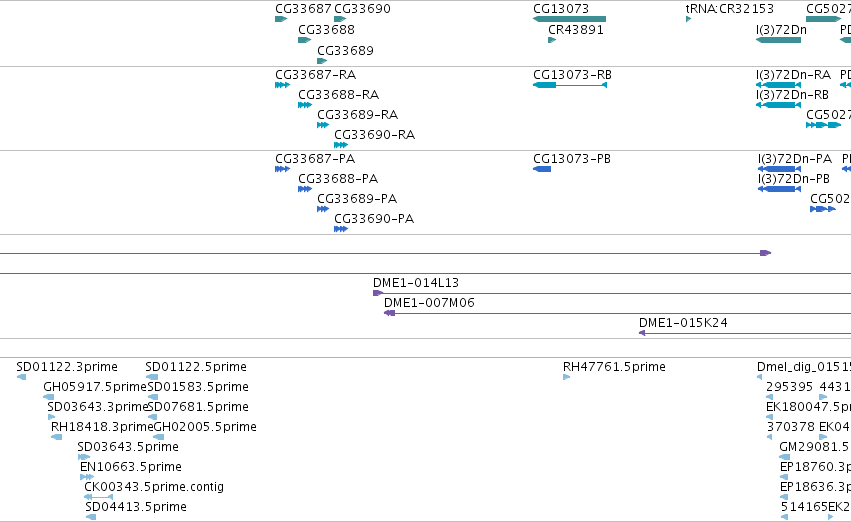Select the CG33690 gene label
The width and height of the screenshot is (851, 522).
pyautogui.click(x=362, y=9)
